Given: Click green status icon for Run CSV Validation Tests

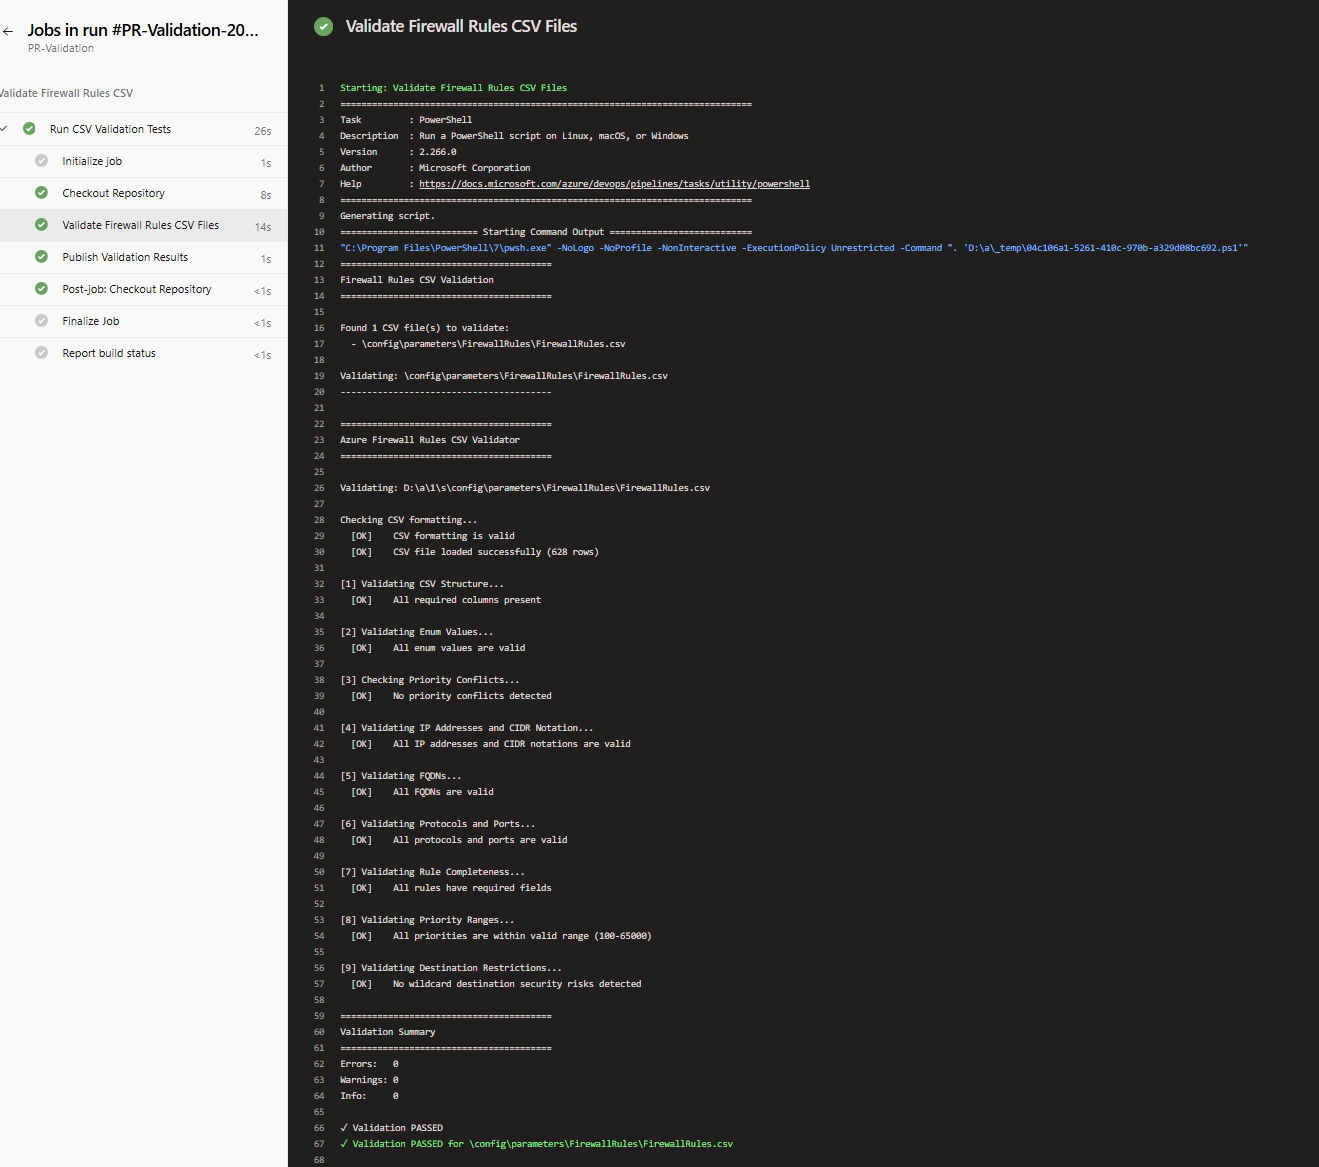Looking at the screenshot, I should click(29, 129).
